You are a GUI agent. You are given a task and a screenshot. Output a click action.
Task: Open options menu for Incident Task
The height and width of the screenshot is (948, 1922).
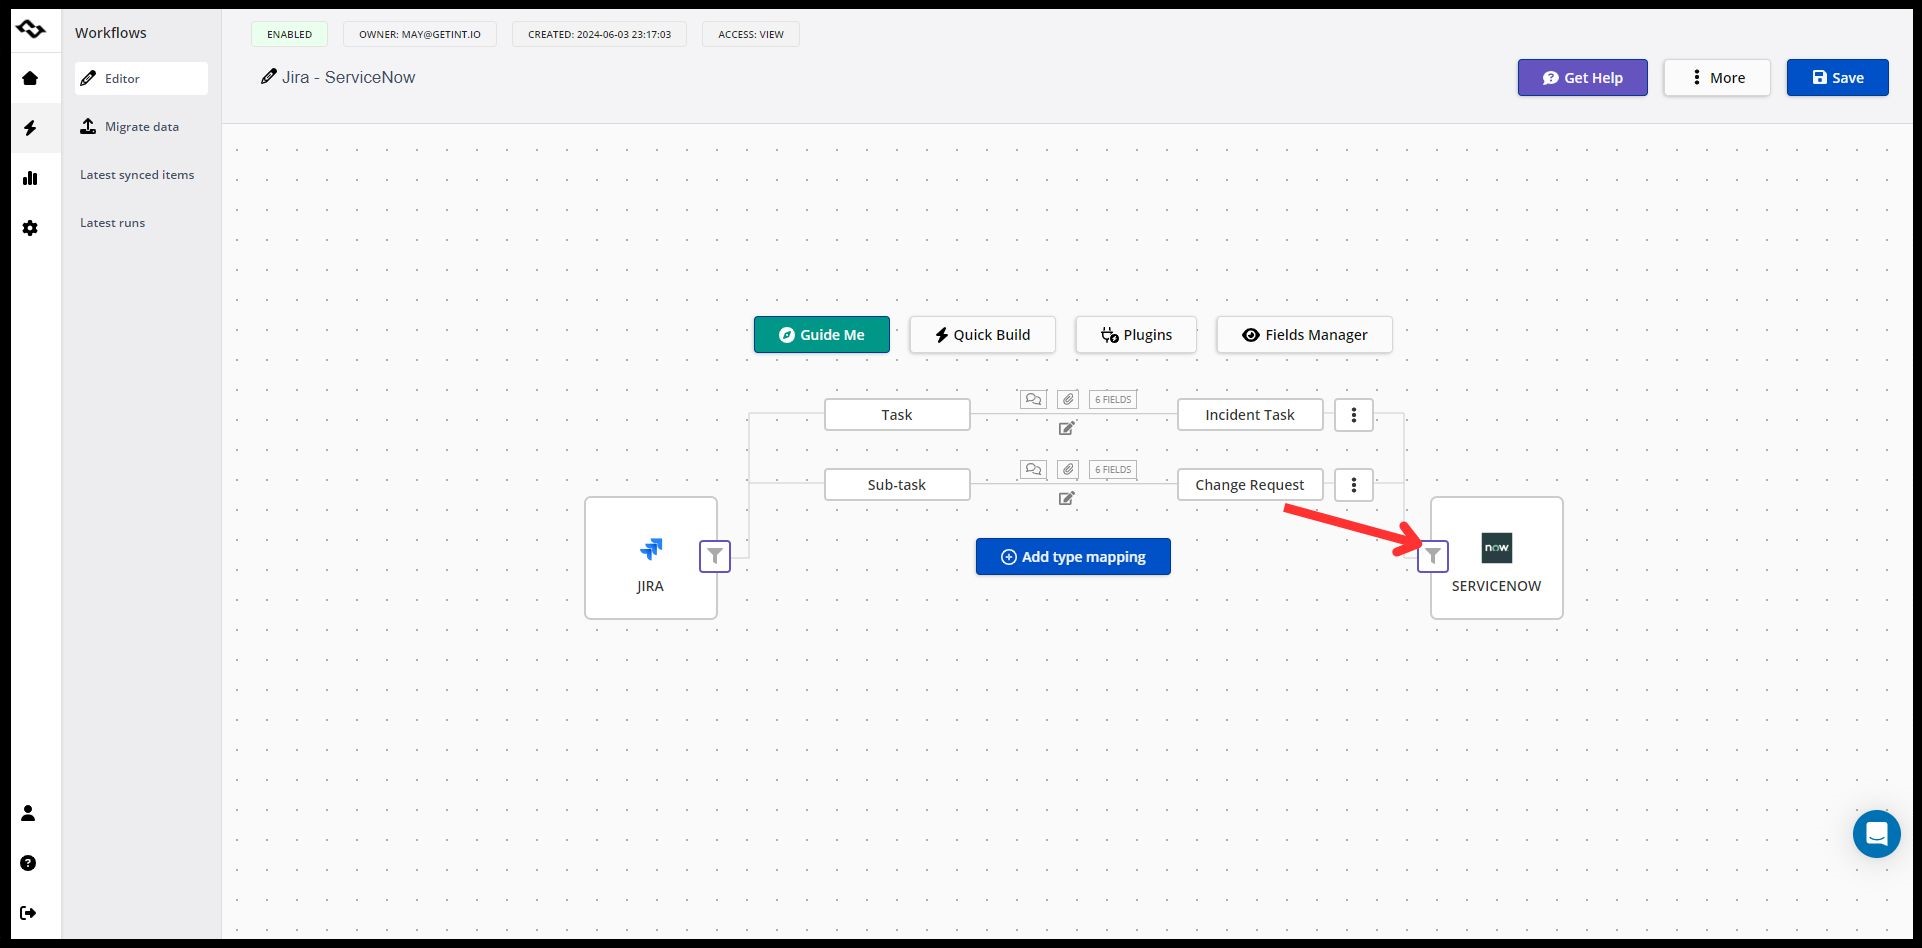click(x=1354, y=415)
